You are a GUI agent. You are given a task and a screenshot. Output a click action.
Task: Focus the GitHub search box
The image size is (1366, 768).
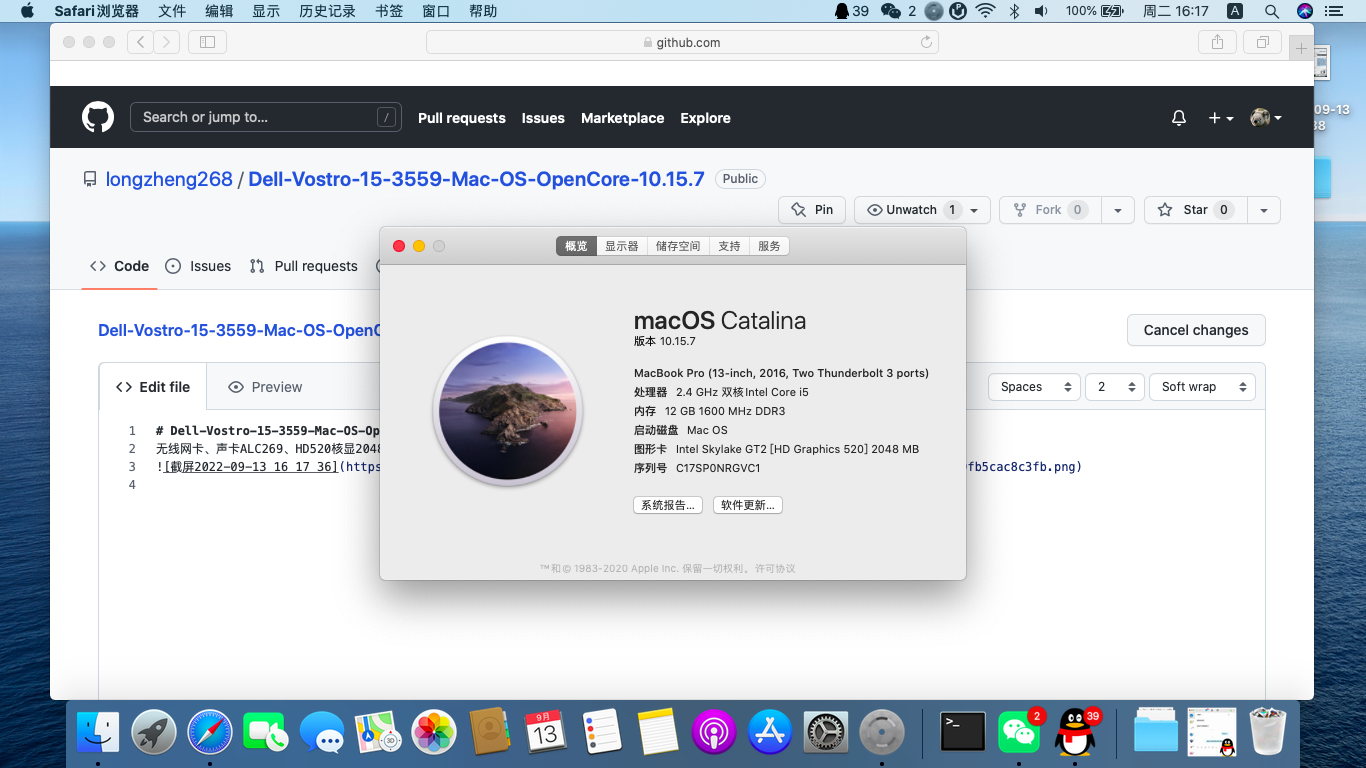(x=265, y=117)
